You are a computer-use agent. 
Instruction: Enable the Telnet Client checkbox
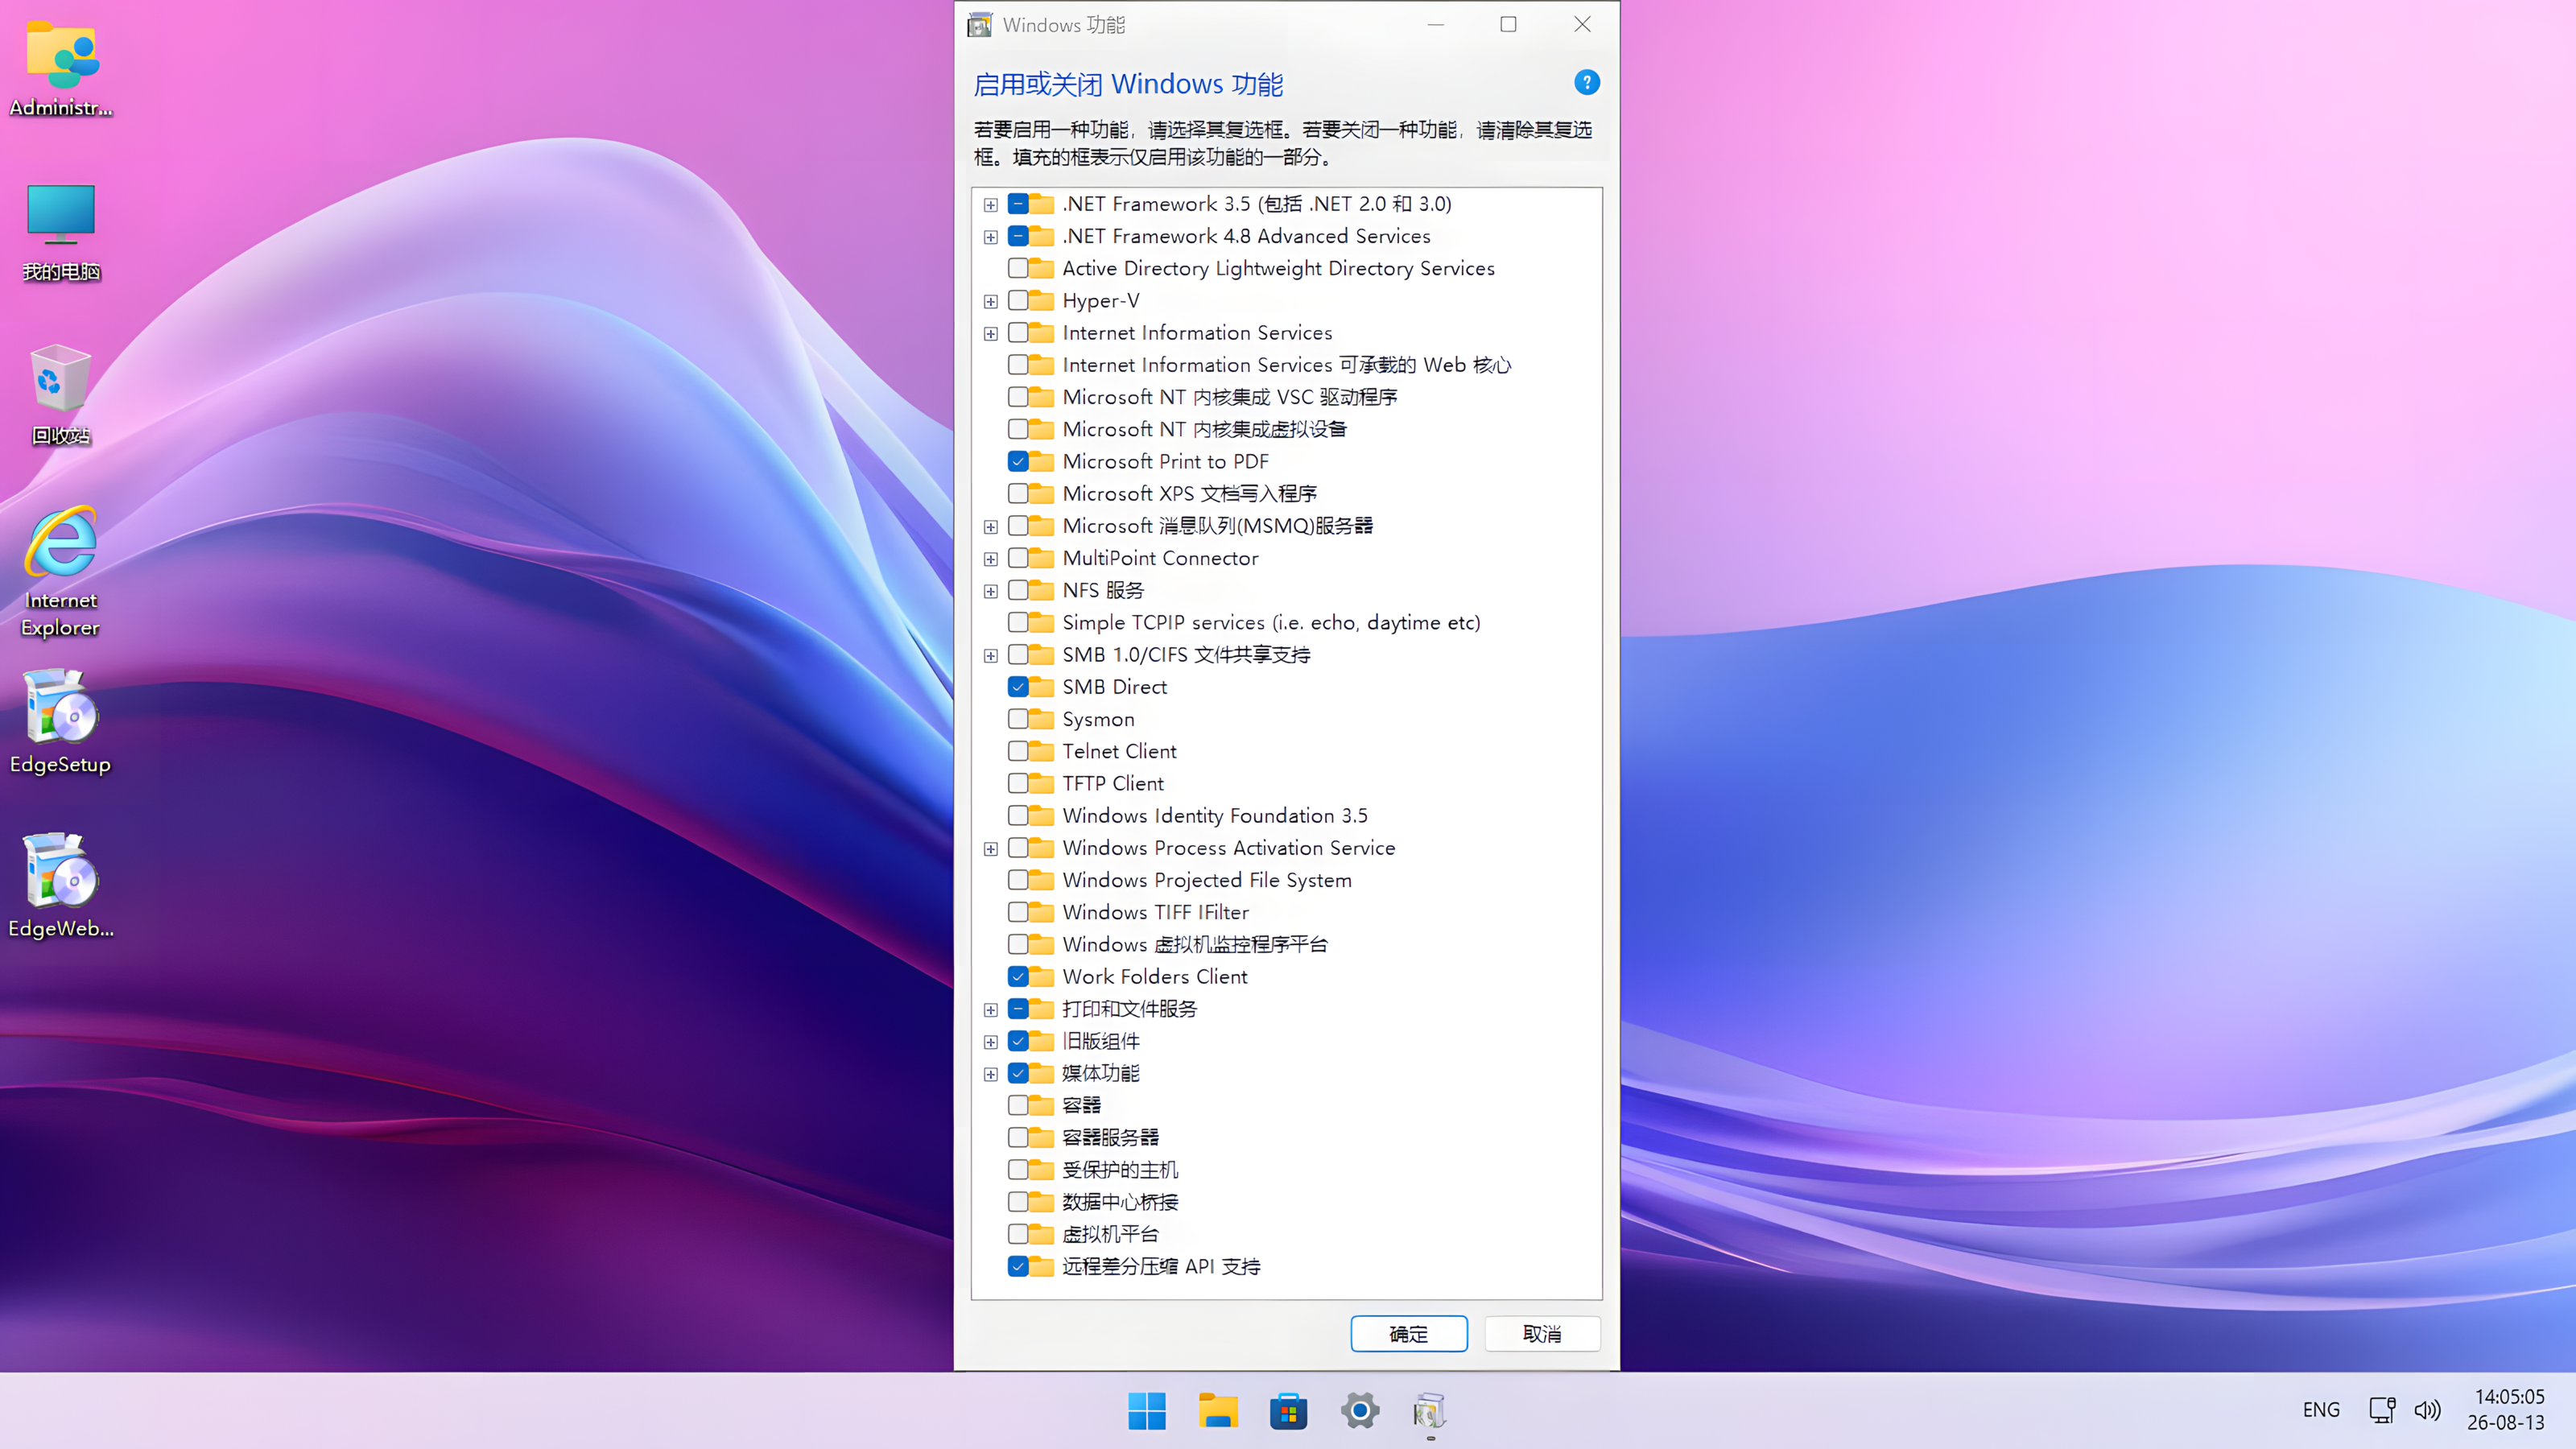click(x=1018, y=751)
